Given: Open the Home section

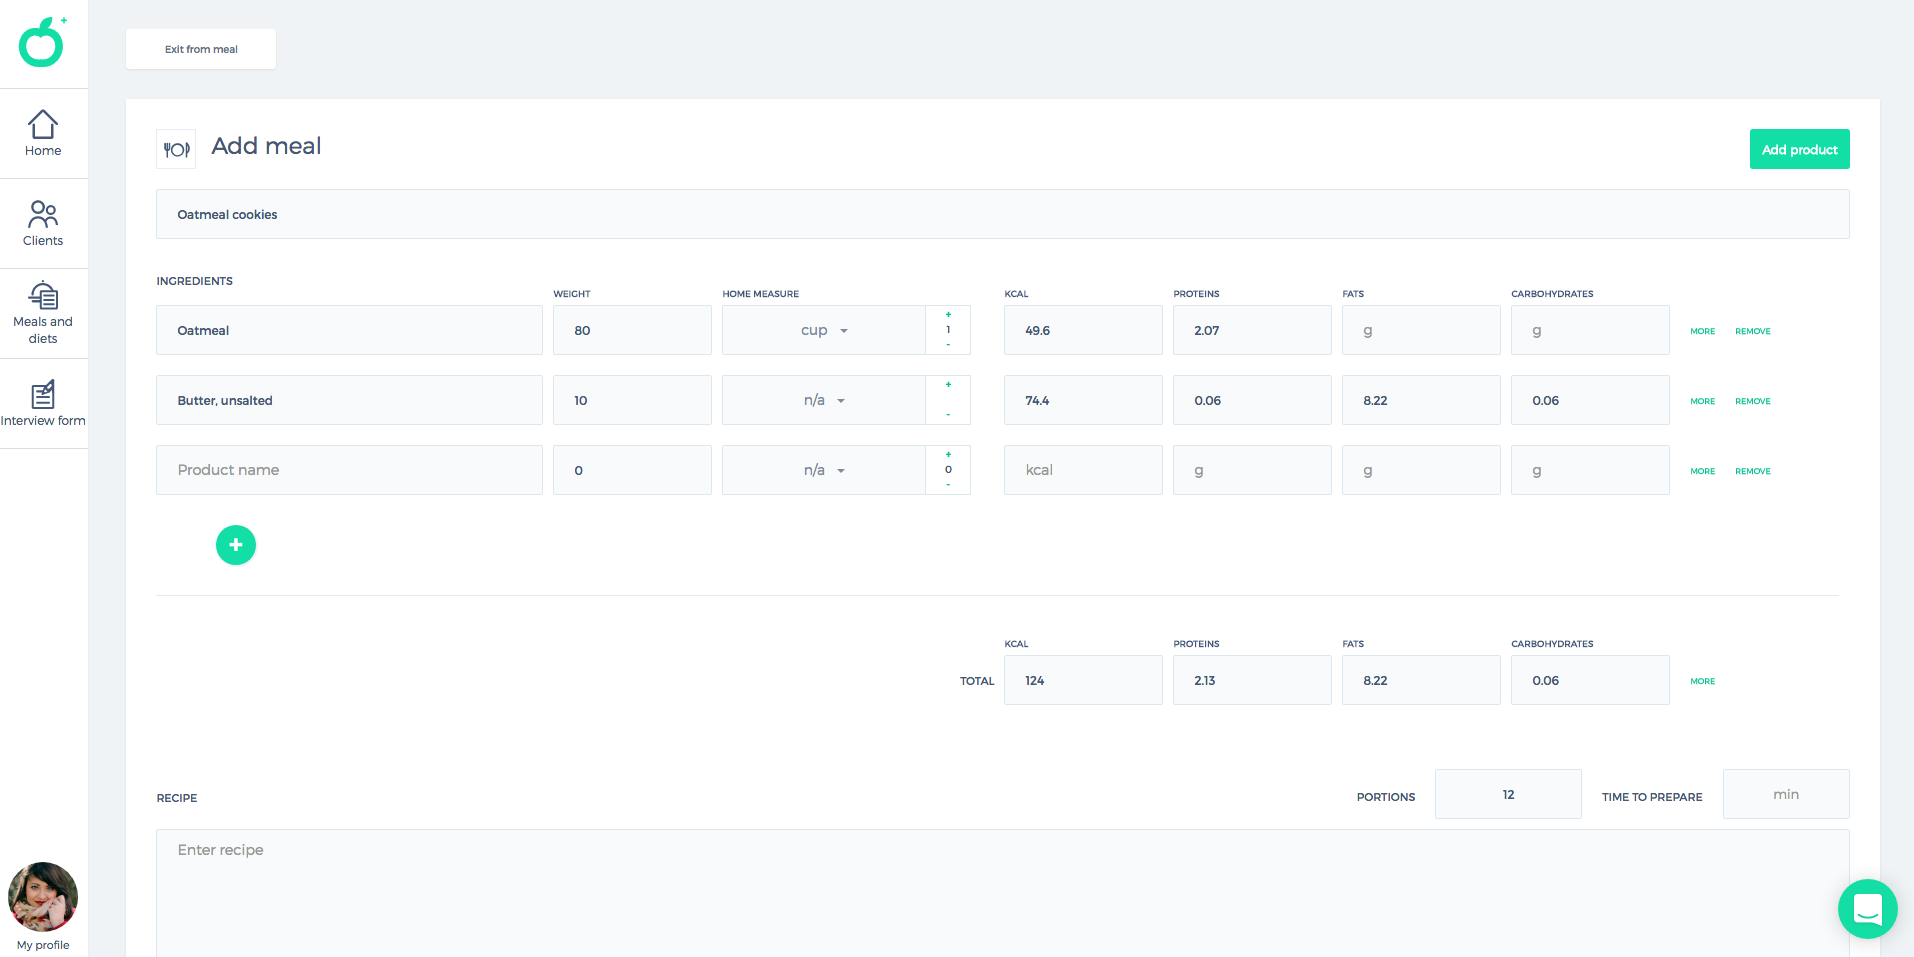Looking at the screenshot, I should 43,133.
